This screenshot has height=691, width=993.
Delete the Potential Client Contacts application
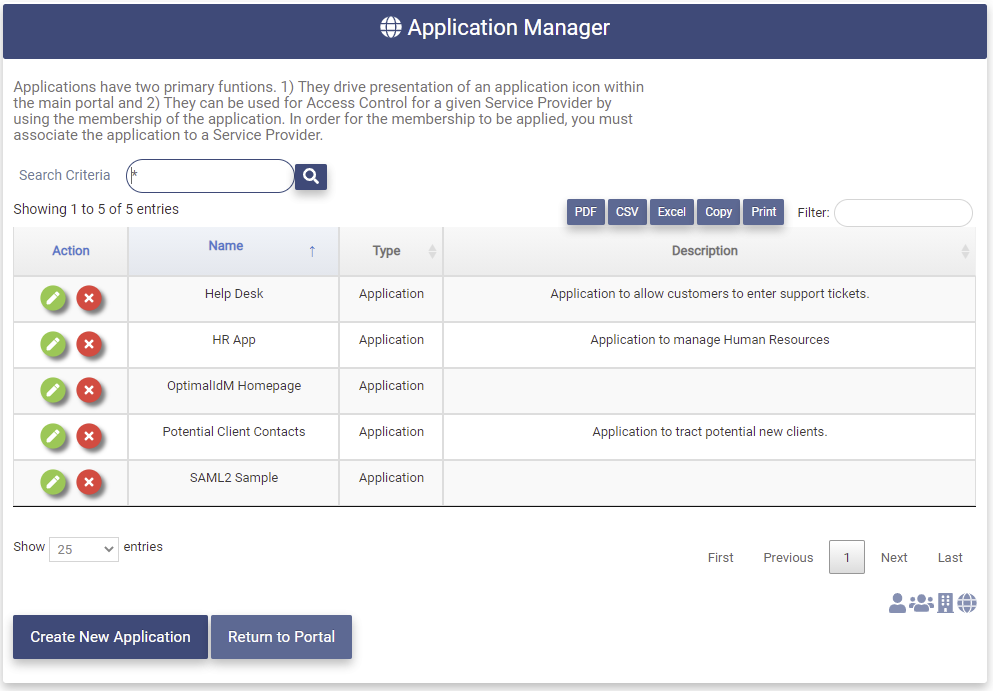click(x=89, y=436)
